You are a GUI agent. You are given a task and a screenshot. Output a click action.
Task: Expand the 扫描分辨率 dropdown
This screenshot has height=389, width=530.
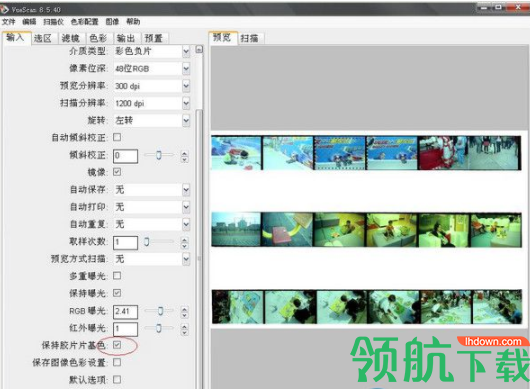pyautogui.click(x=186, y=103)
